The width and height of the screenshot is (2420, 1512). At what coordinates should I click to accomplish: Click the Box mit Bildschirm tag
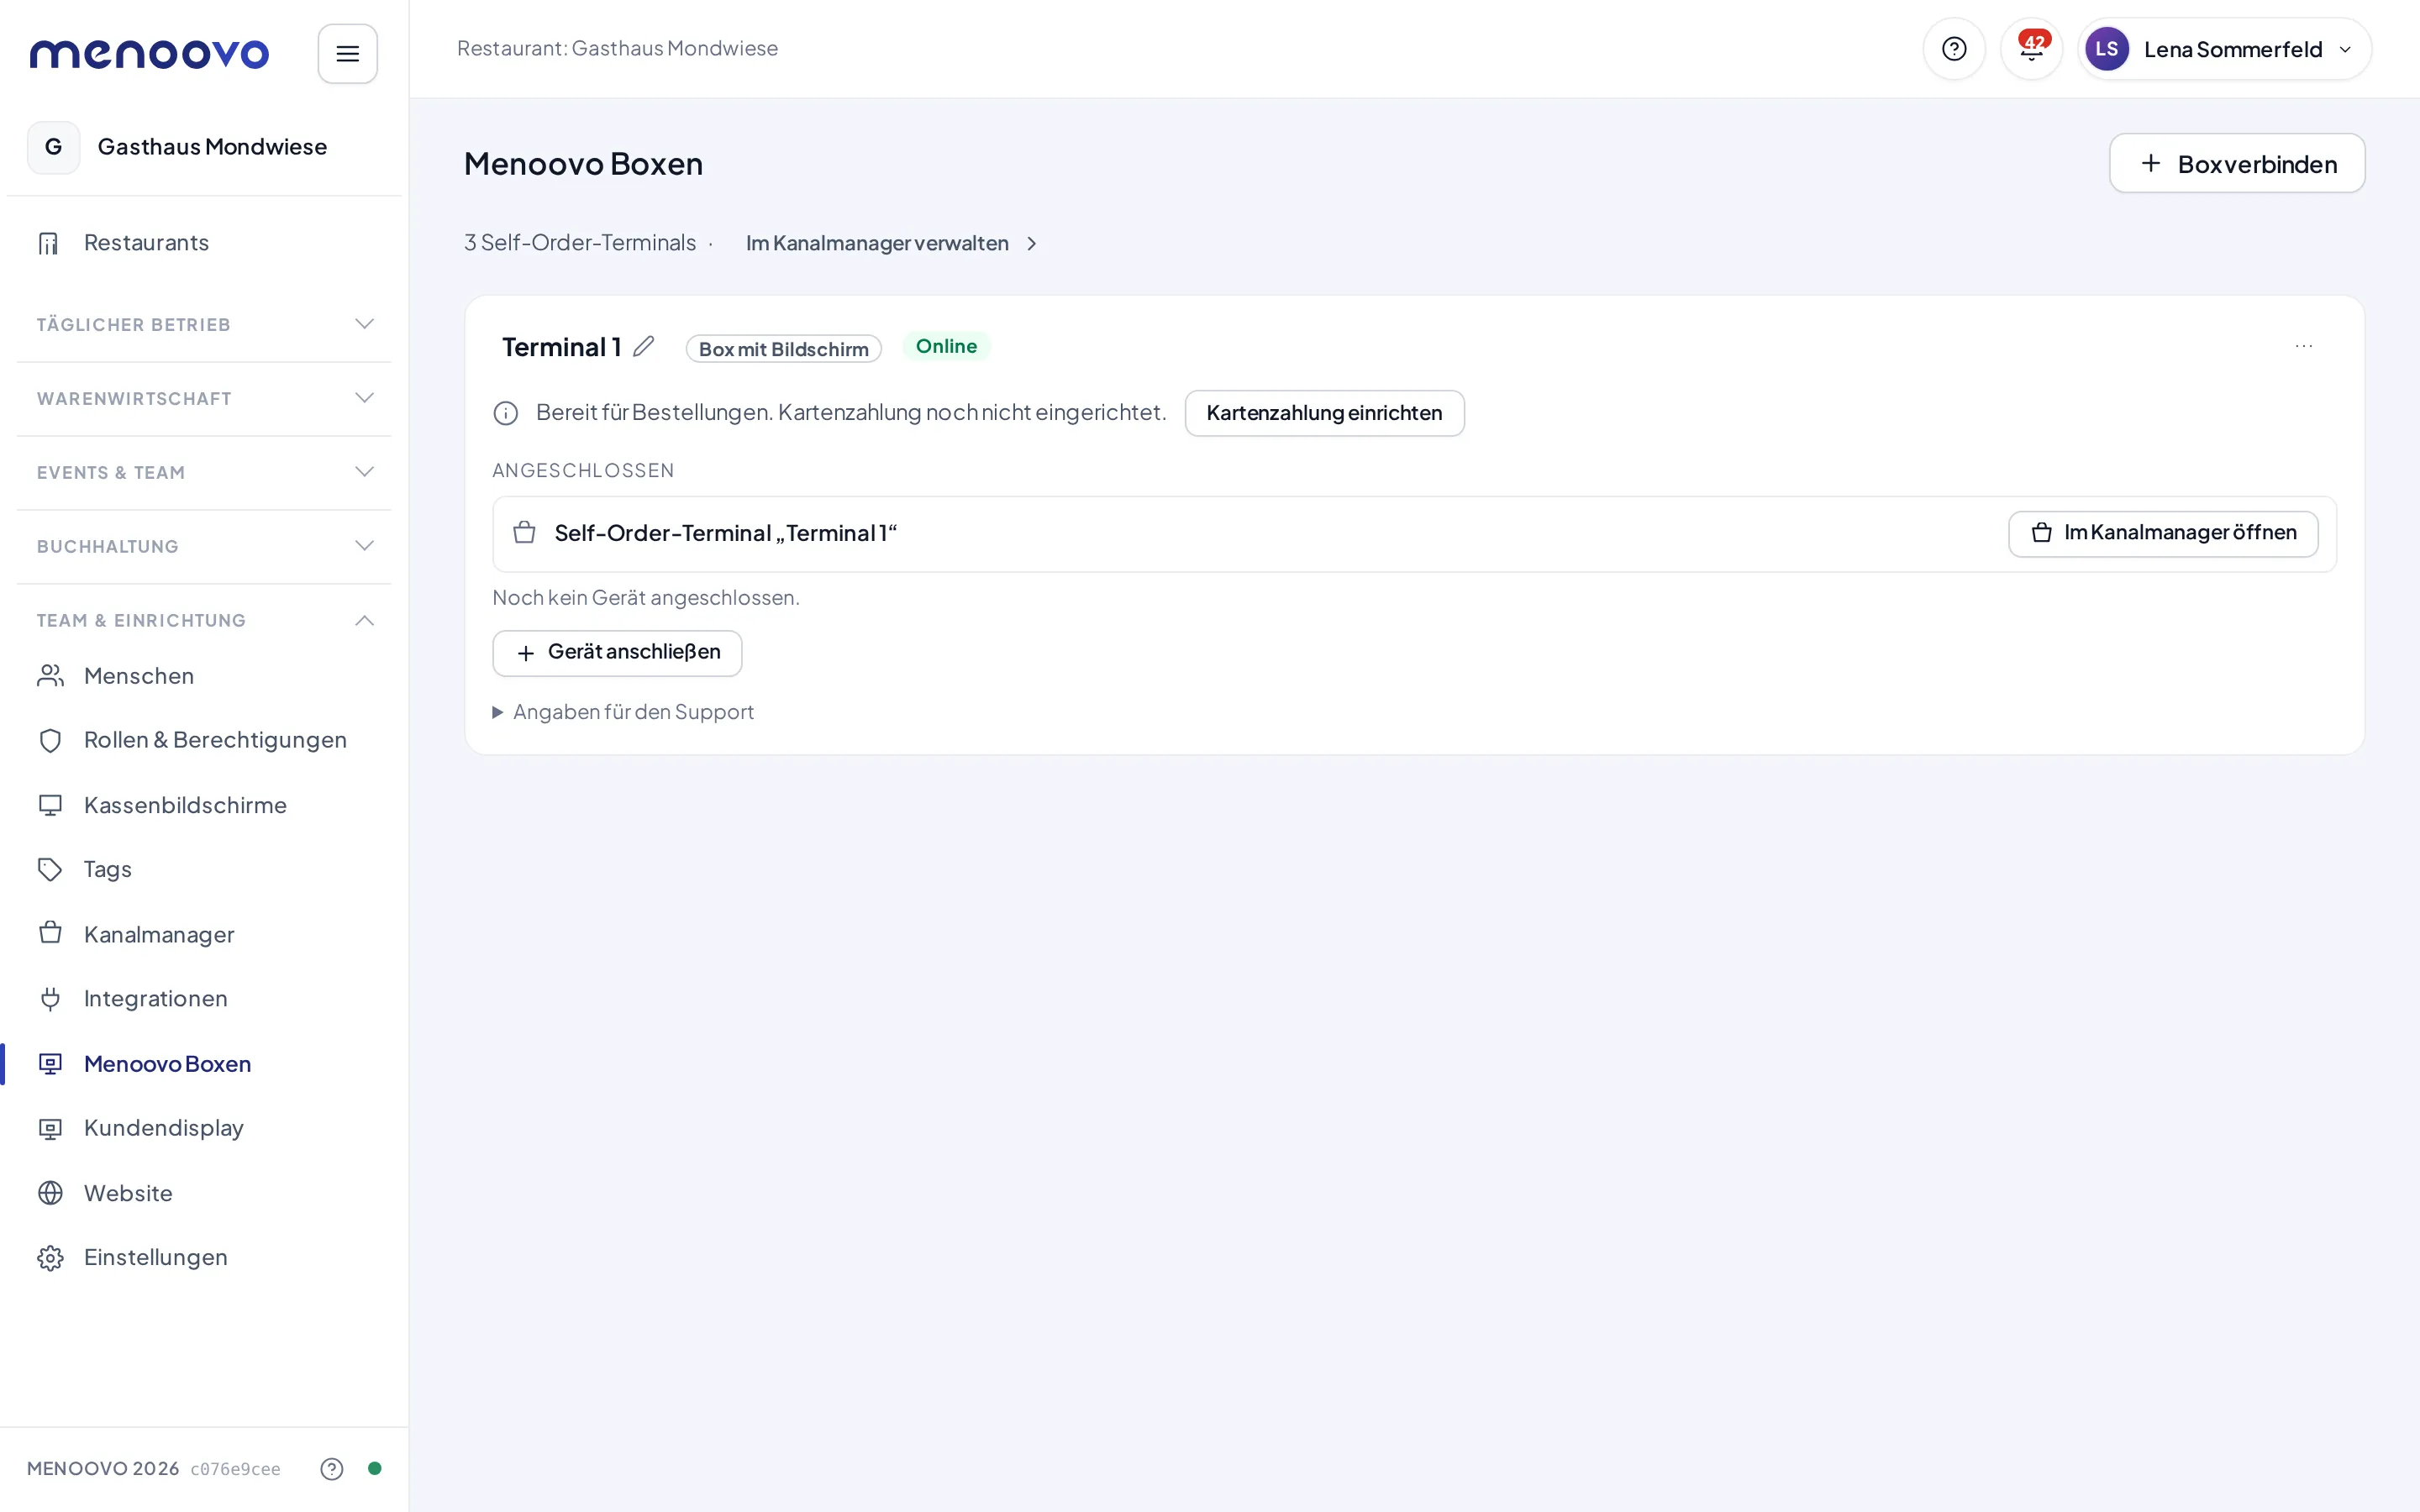[x=783, y=349]
